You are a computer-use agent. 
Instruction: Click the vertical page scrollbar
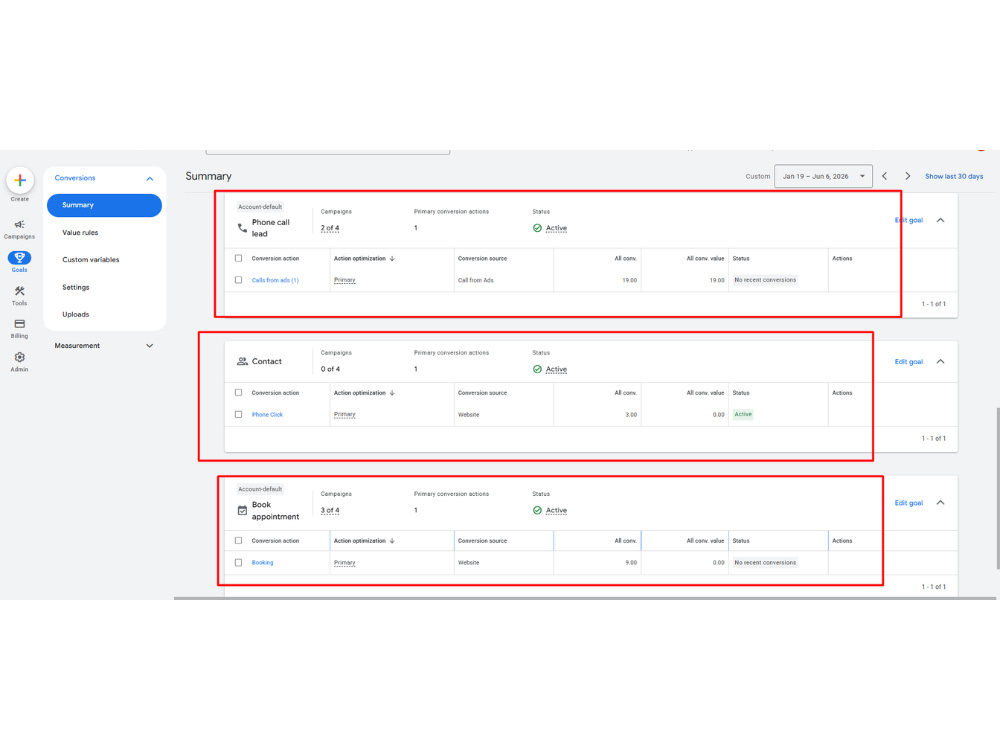[997, 488]
